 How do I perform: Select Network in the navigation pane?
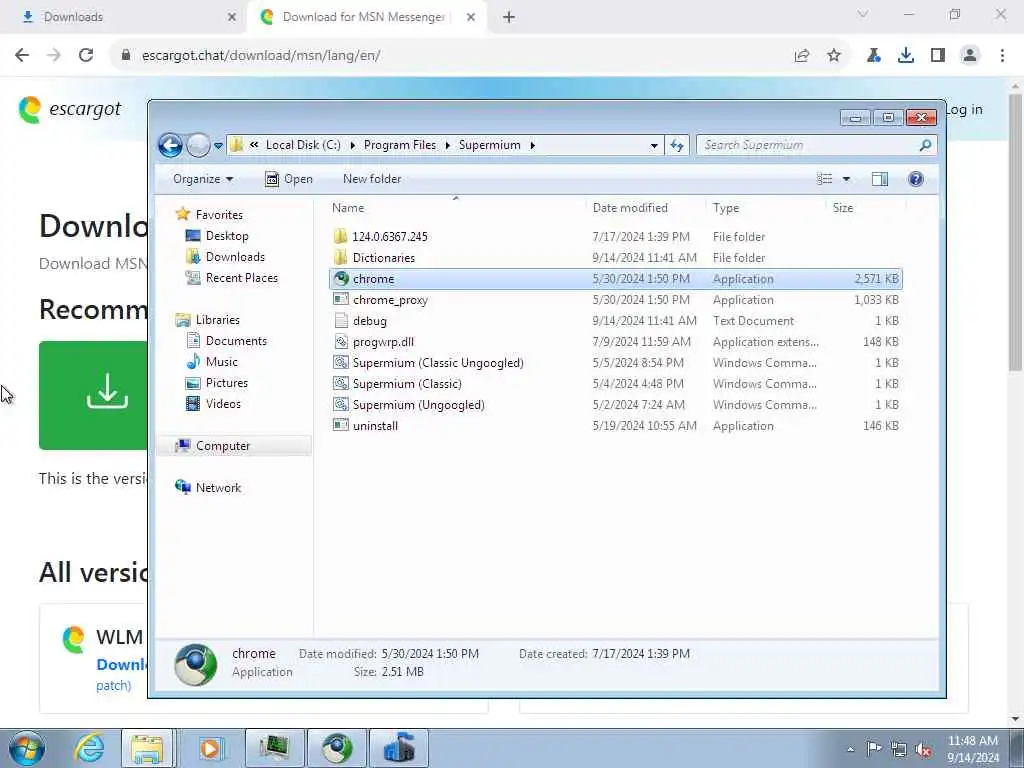click(218, 488)
